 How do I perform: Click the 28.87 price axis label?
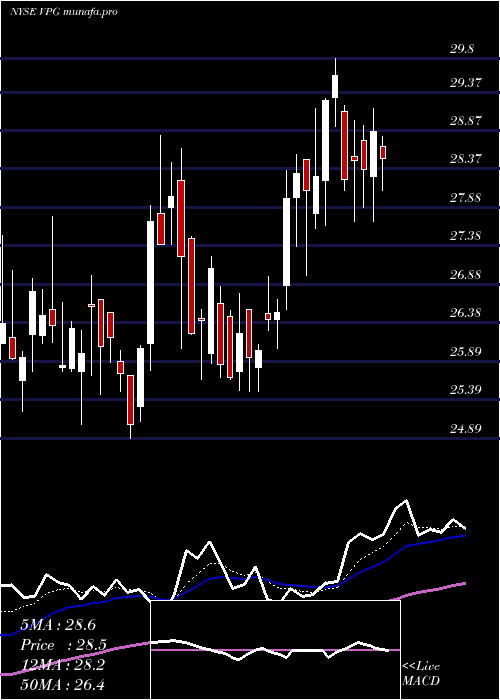(x=466, y=121)
